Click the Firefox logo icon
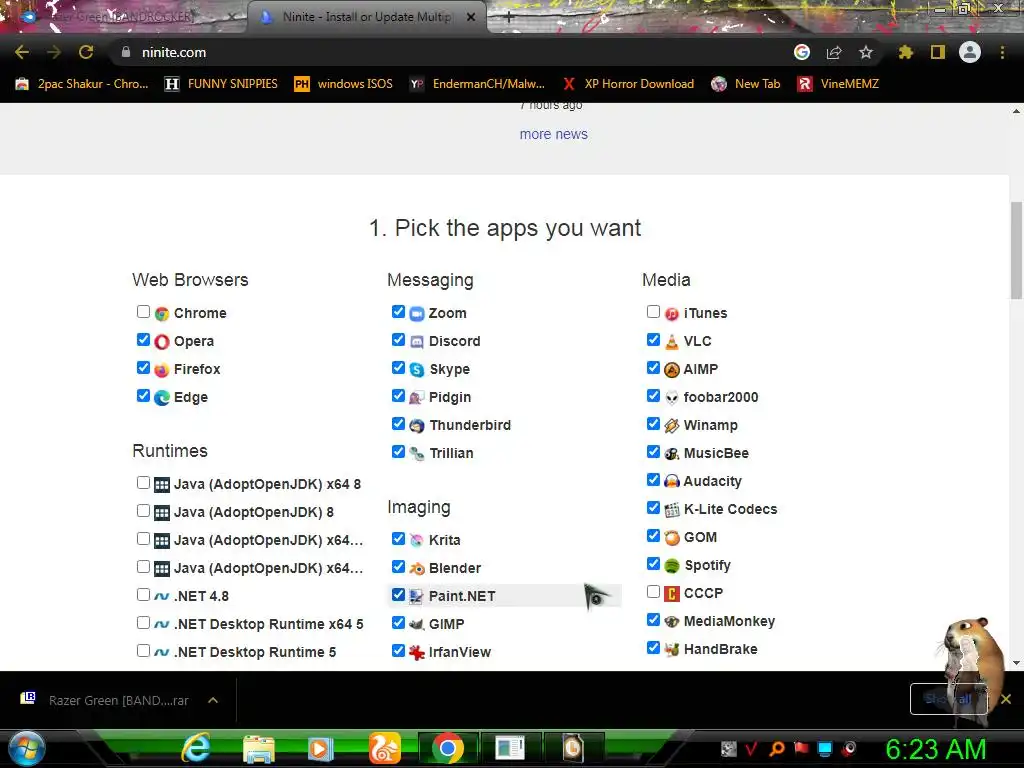Image resolution: width=1024 pixels, height=768 pixels. pyautogui.click(x=162, y=370)
